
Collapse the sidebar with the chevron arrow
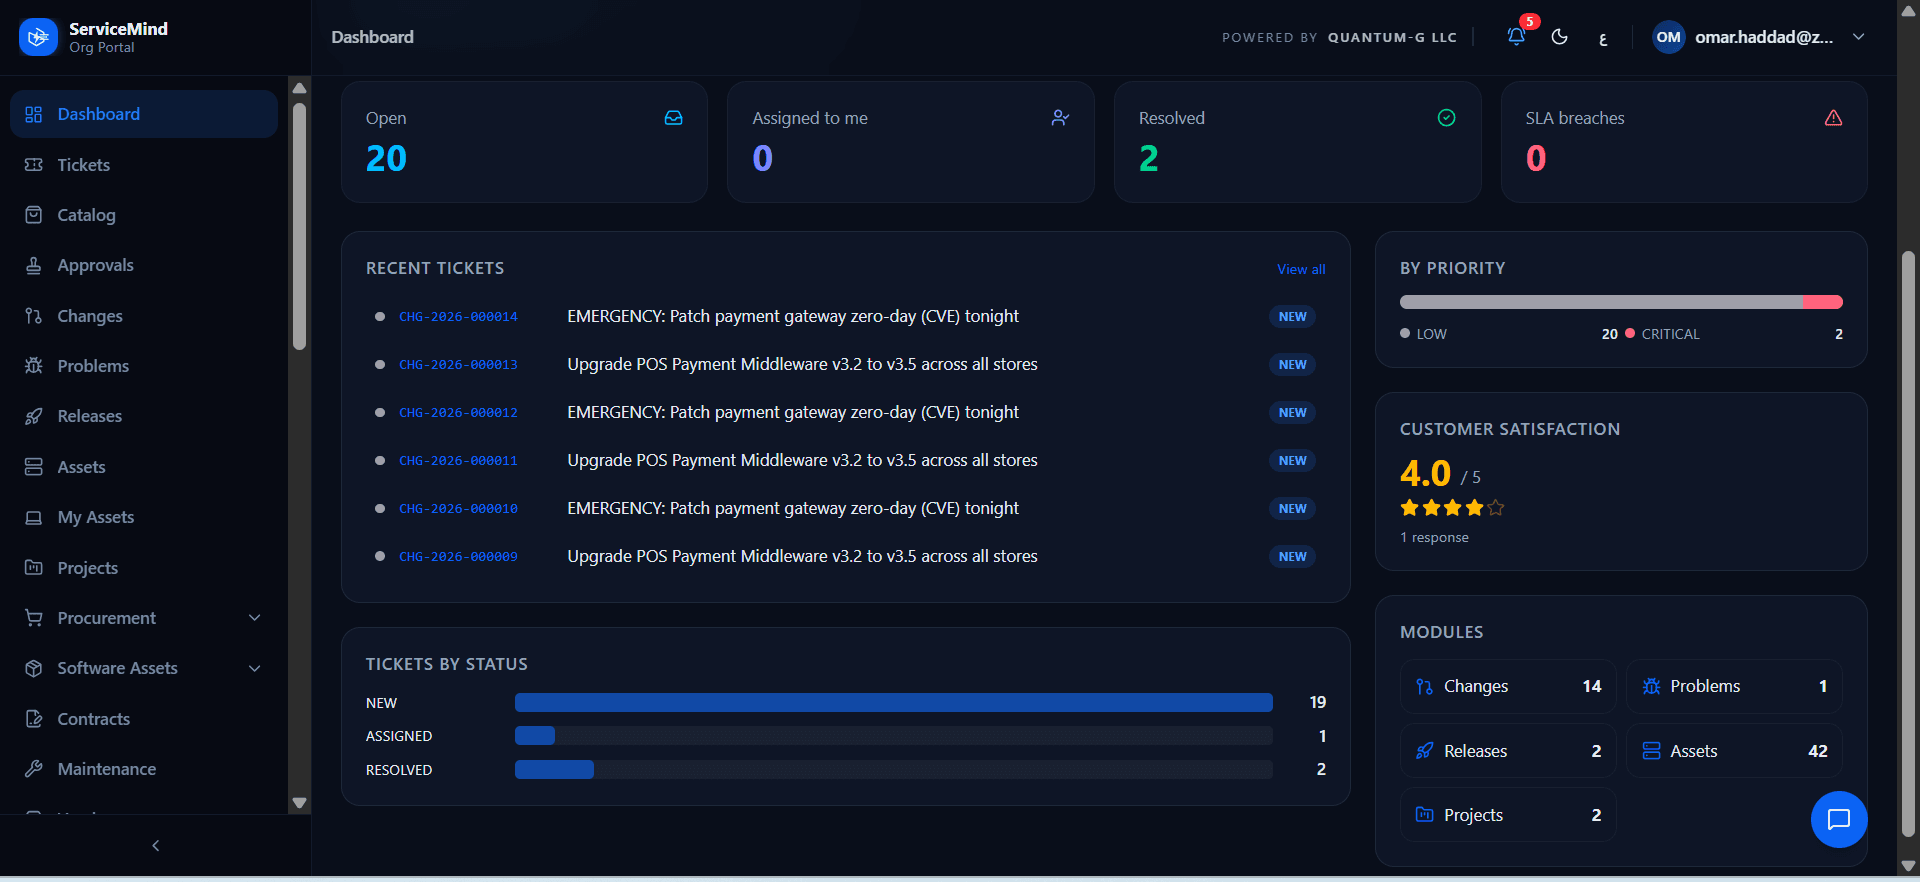(155, 846)
